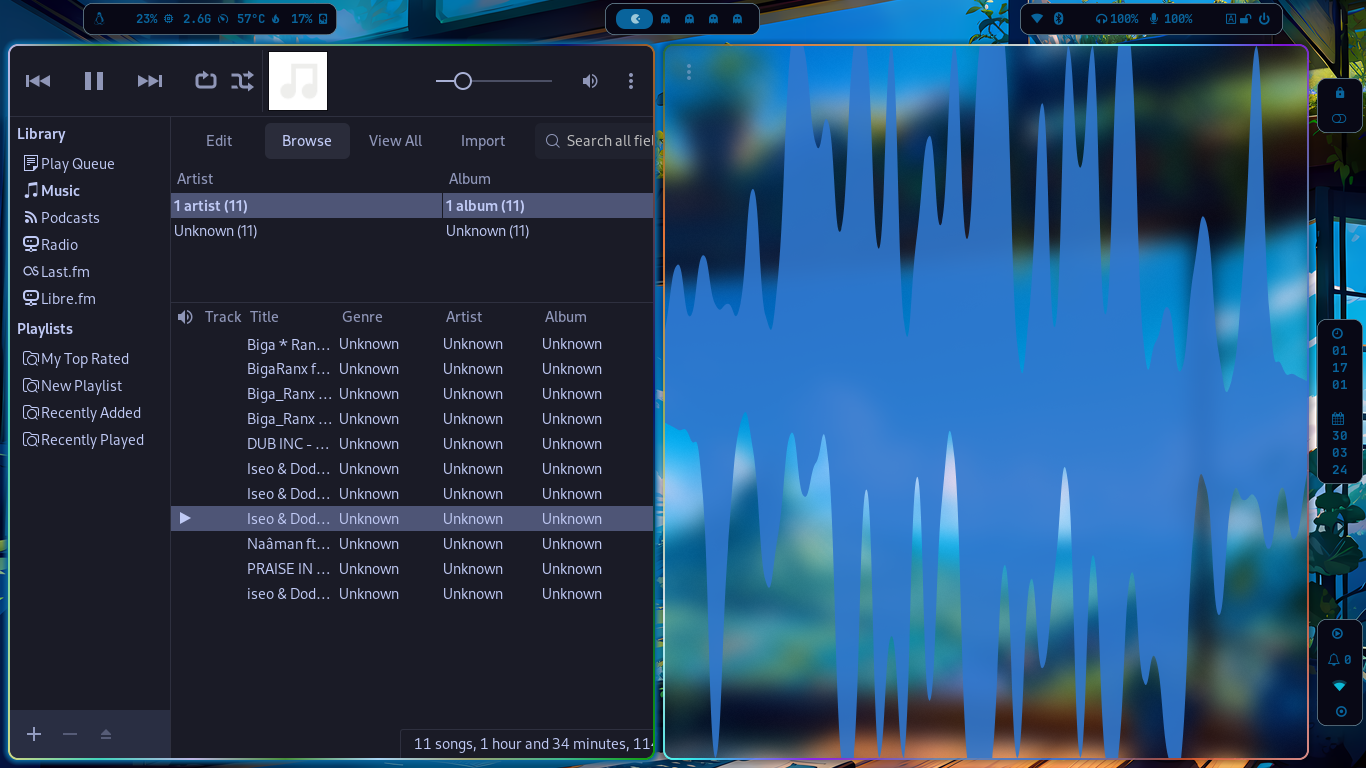1366x768 pixels.
Task: Toggle the crescent moon switch in the top bar
Action: (632, 18)
